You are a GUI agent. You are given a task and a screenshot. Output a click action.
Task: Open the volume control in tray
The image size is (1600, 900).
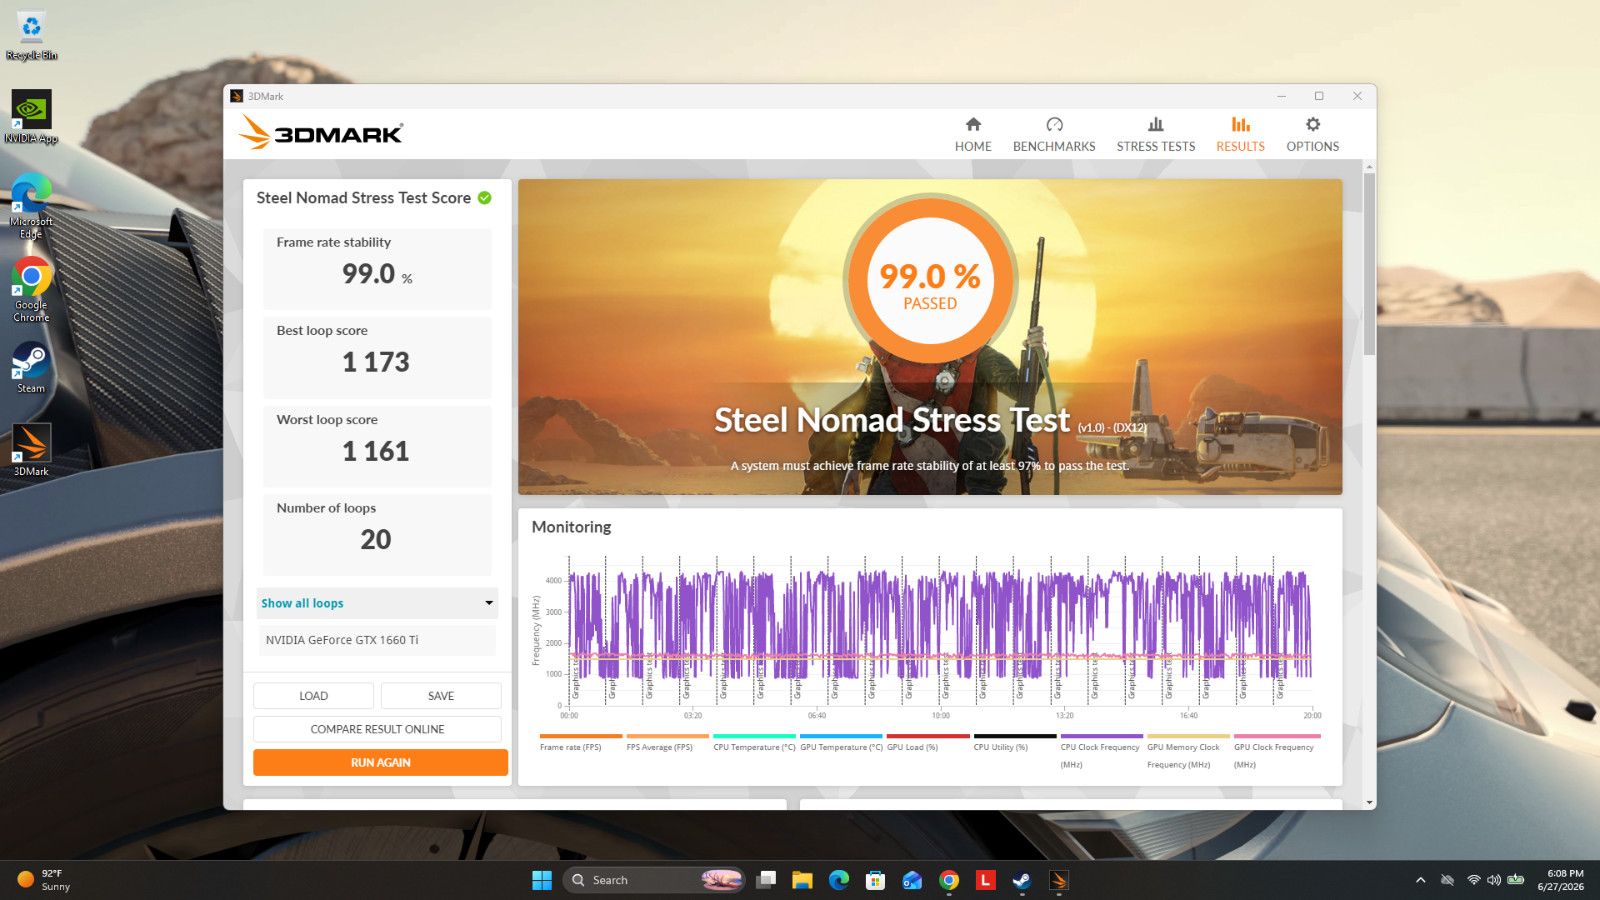pyautogui.click(x=1494, y=880)
